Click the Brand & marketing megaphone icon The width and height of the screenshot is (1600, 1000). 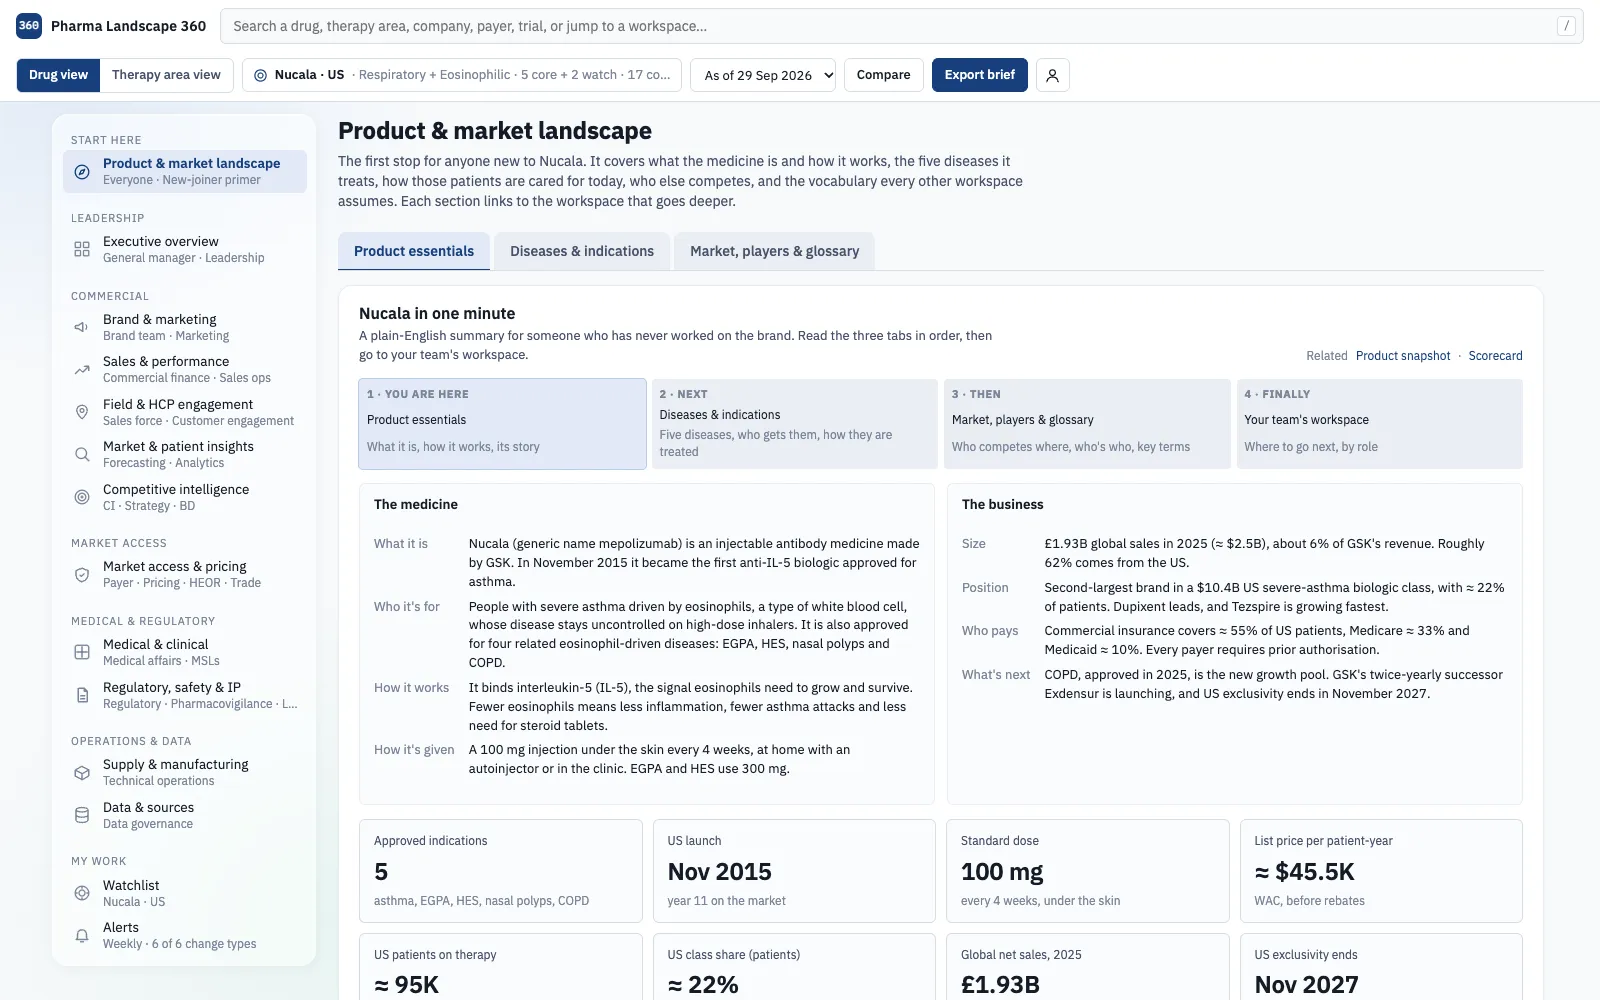82,327
